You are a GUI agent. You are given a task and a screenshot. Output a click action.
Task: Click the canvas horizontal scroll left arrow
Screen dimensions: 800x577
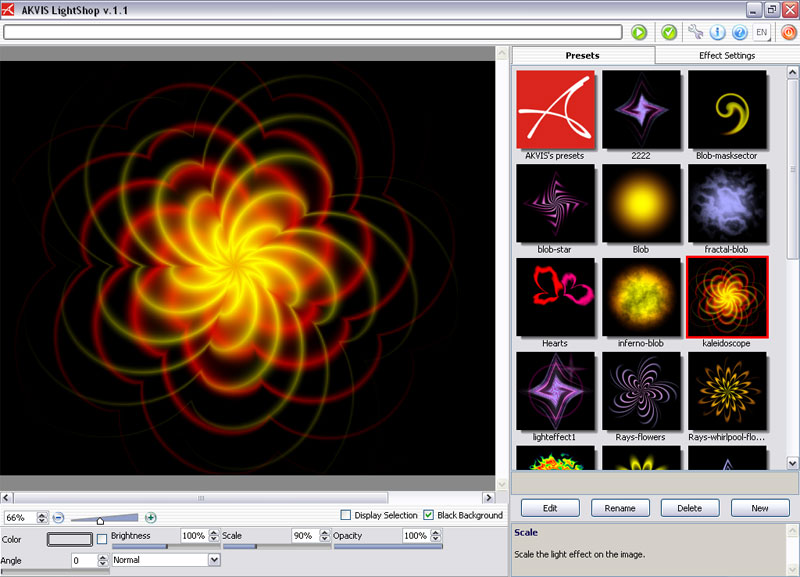6,497
